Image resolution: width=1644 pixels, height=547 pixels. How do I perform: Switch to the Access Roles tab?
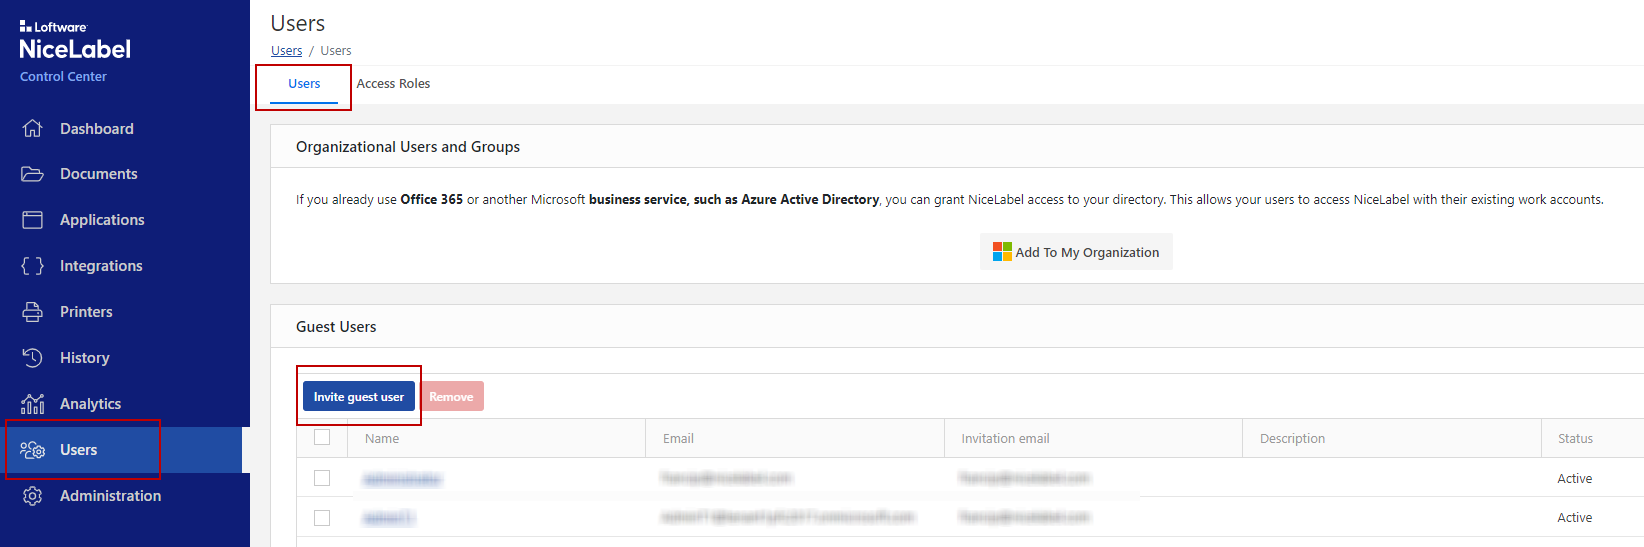tap(393, 84)
